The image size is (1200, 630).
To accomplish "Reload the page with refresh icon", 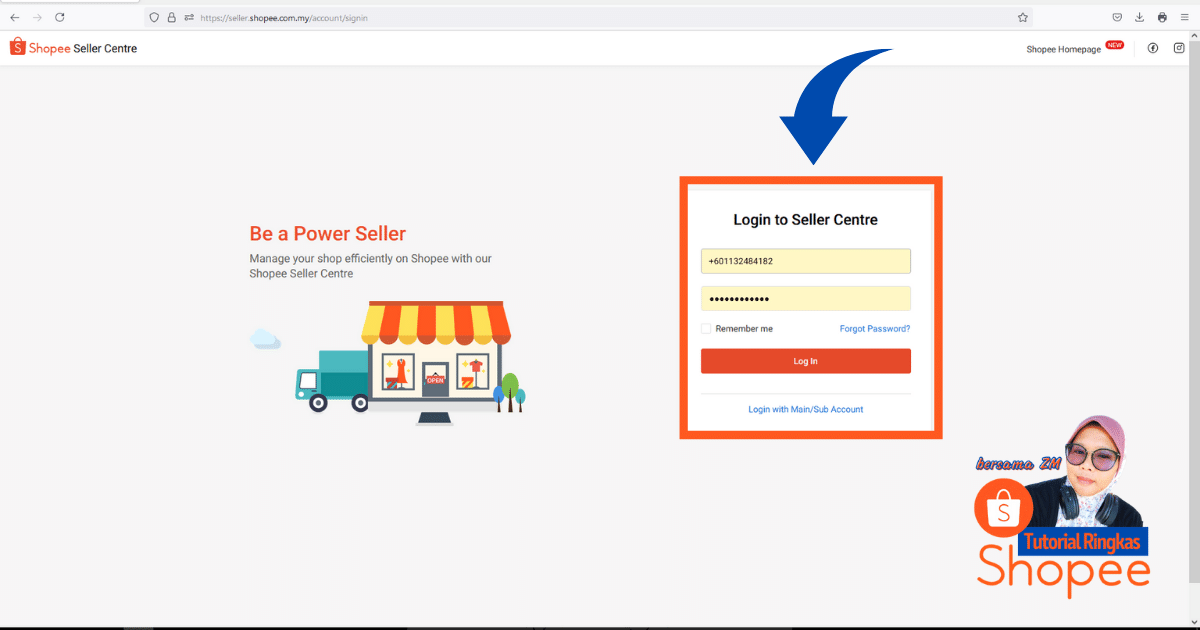I will click(x=60, y=17).
